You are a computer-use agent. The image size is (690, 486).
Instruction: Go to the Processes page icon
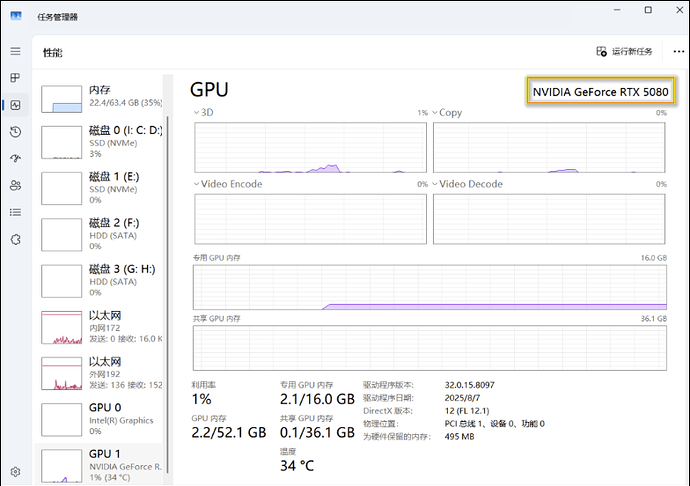point(15,78)
